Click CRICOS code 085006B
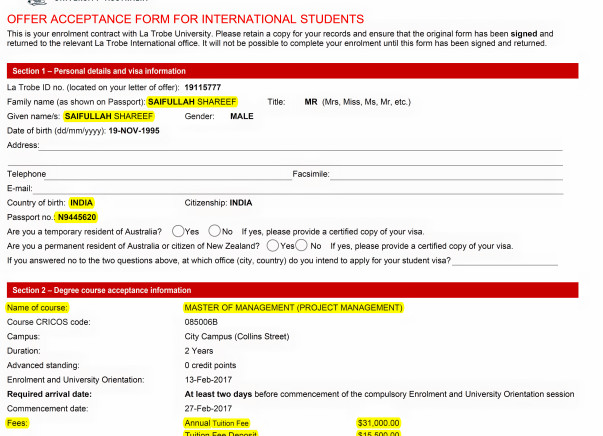This screenshot has width=603, height=436. [201, 322]
